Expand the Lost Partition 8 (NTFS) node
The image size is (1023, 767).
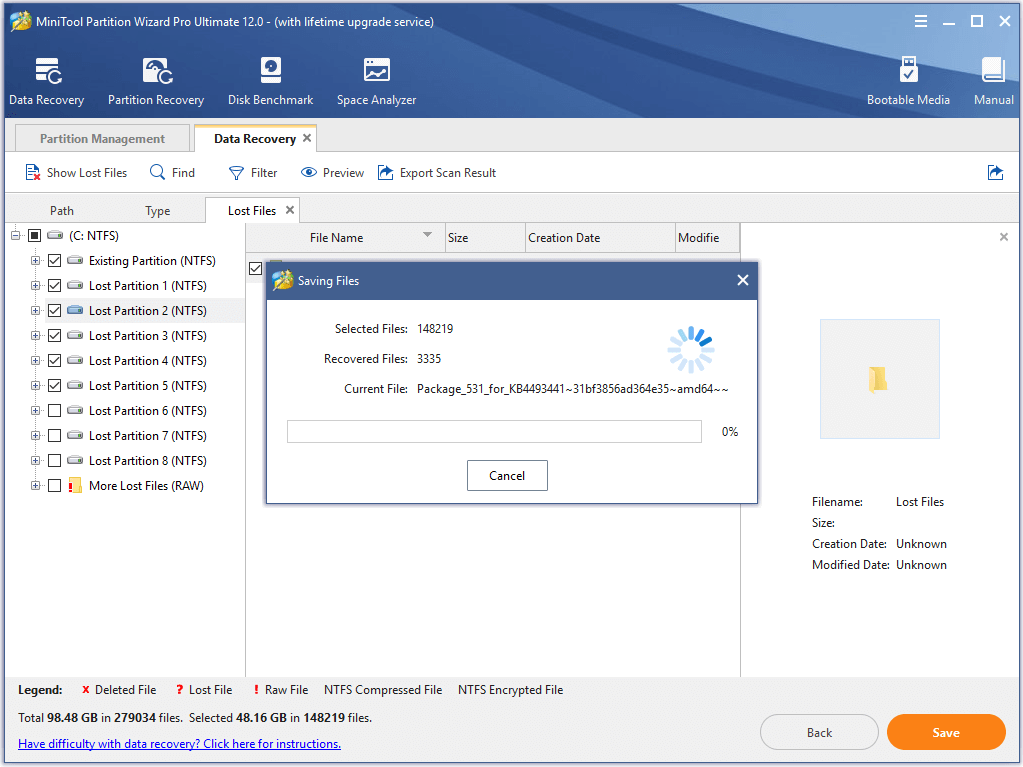36,461
